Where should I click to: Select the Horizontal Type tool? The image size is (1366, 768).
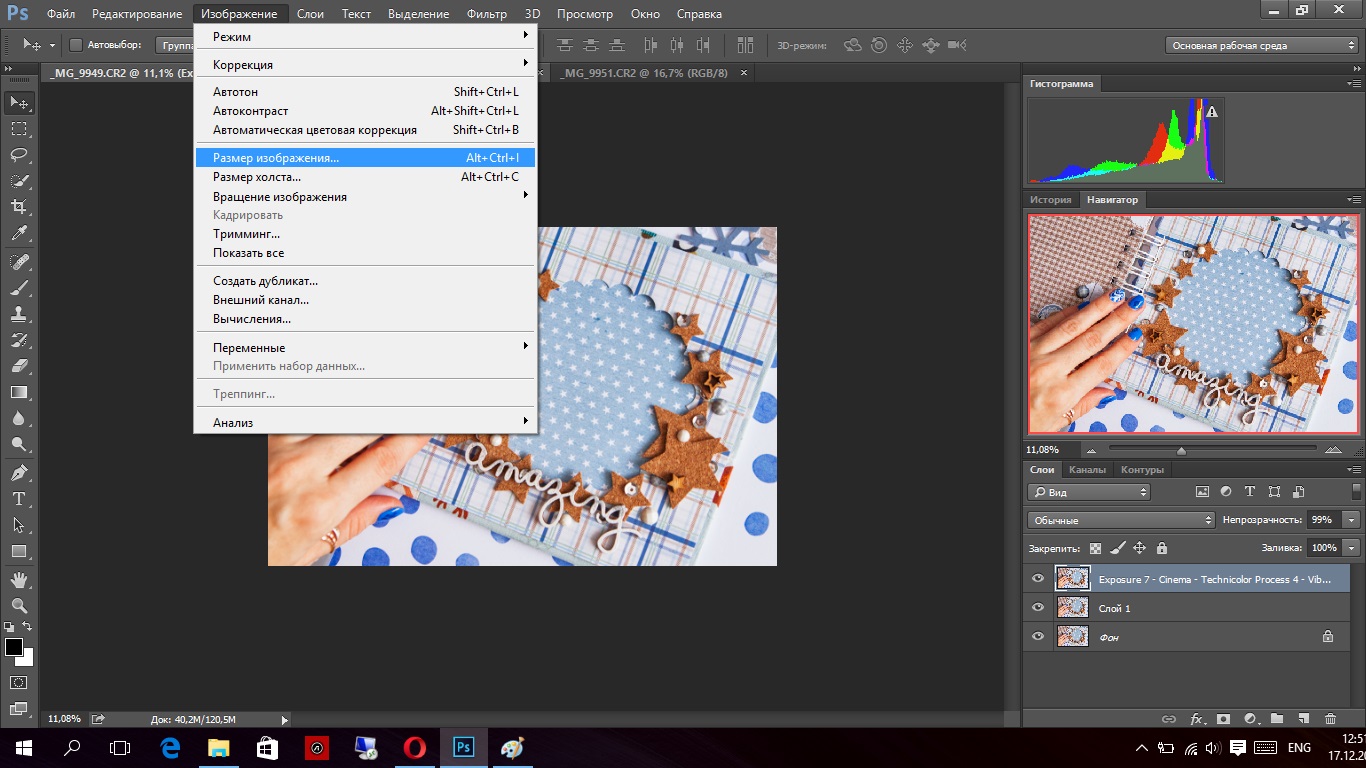(x=19, y=498)
